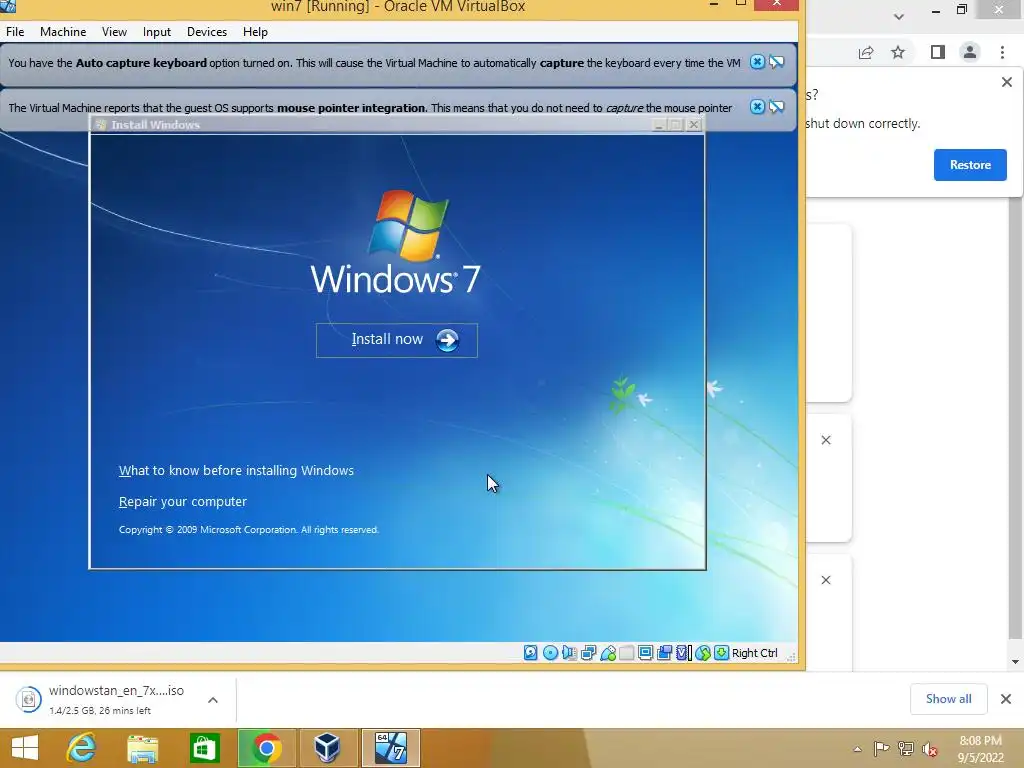Switch to Chrome in taskbar

coord(266,748)
